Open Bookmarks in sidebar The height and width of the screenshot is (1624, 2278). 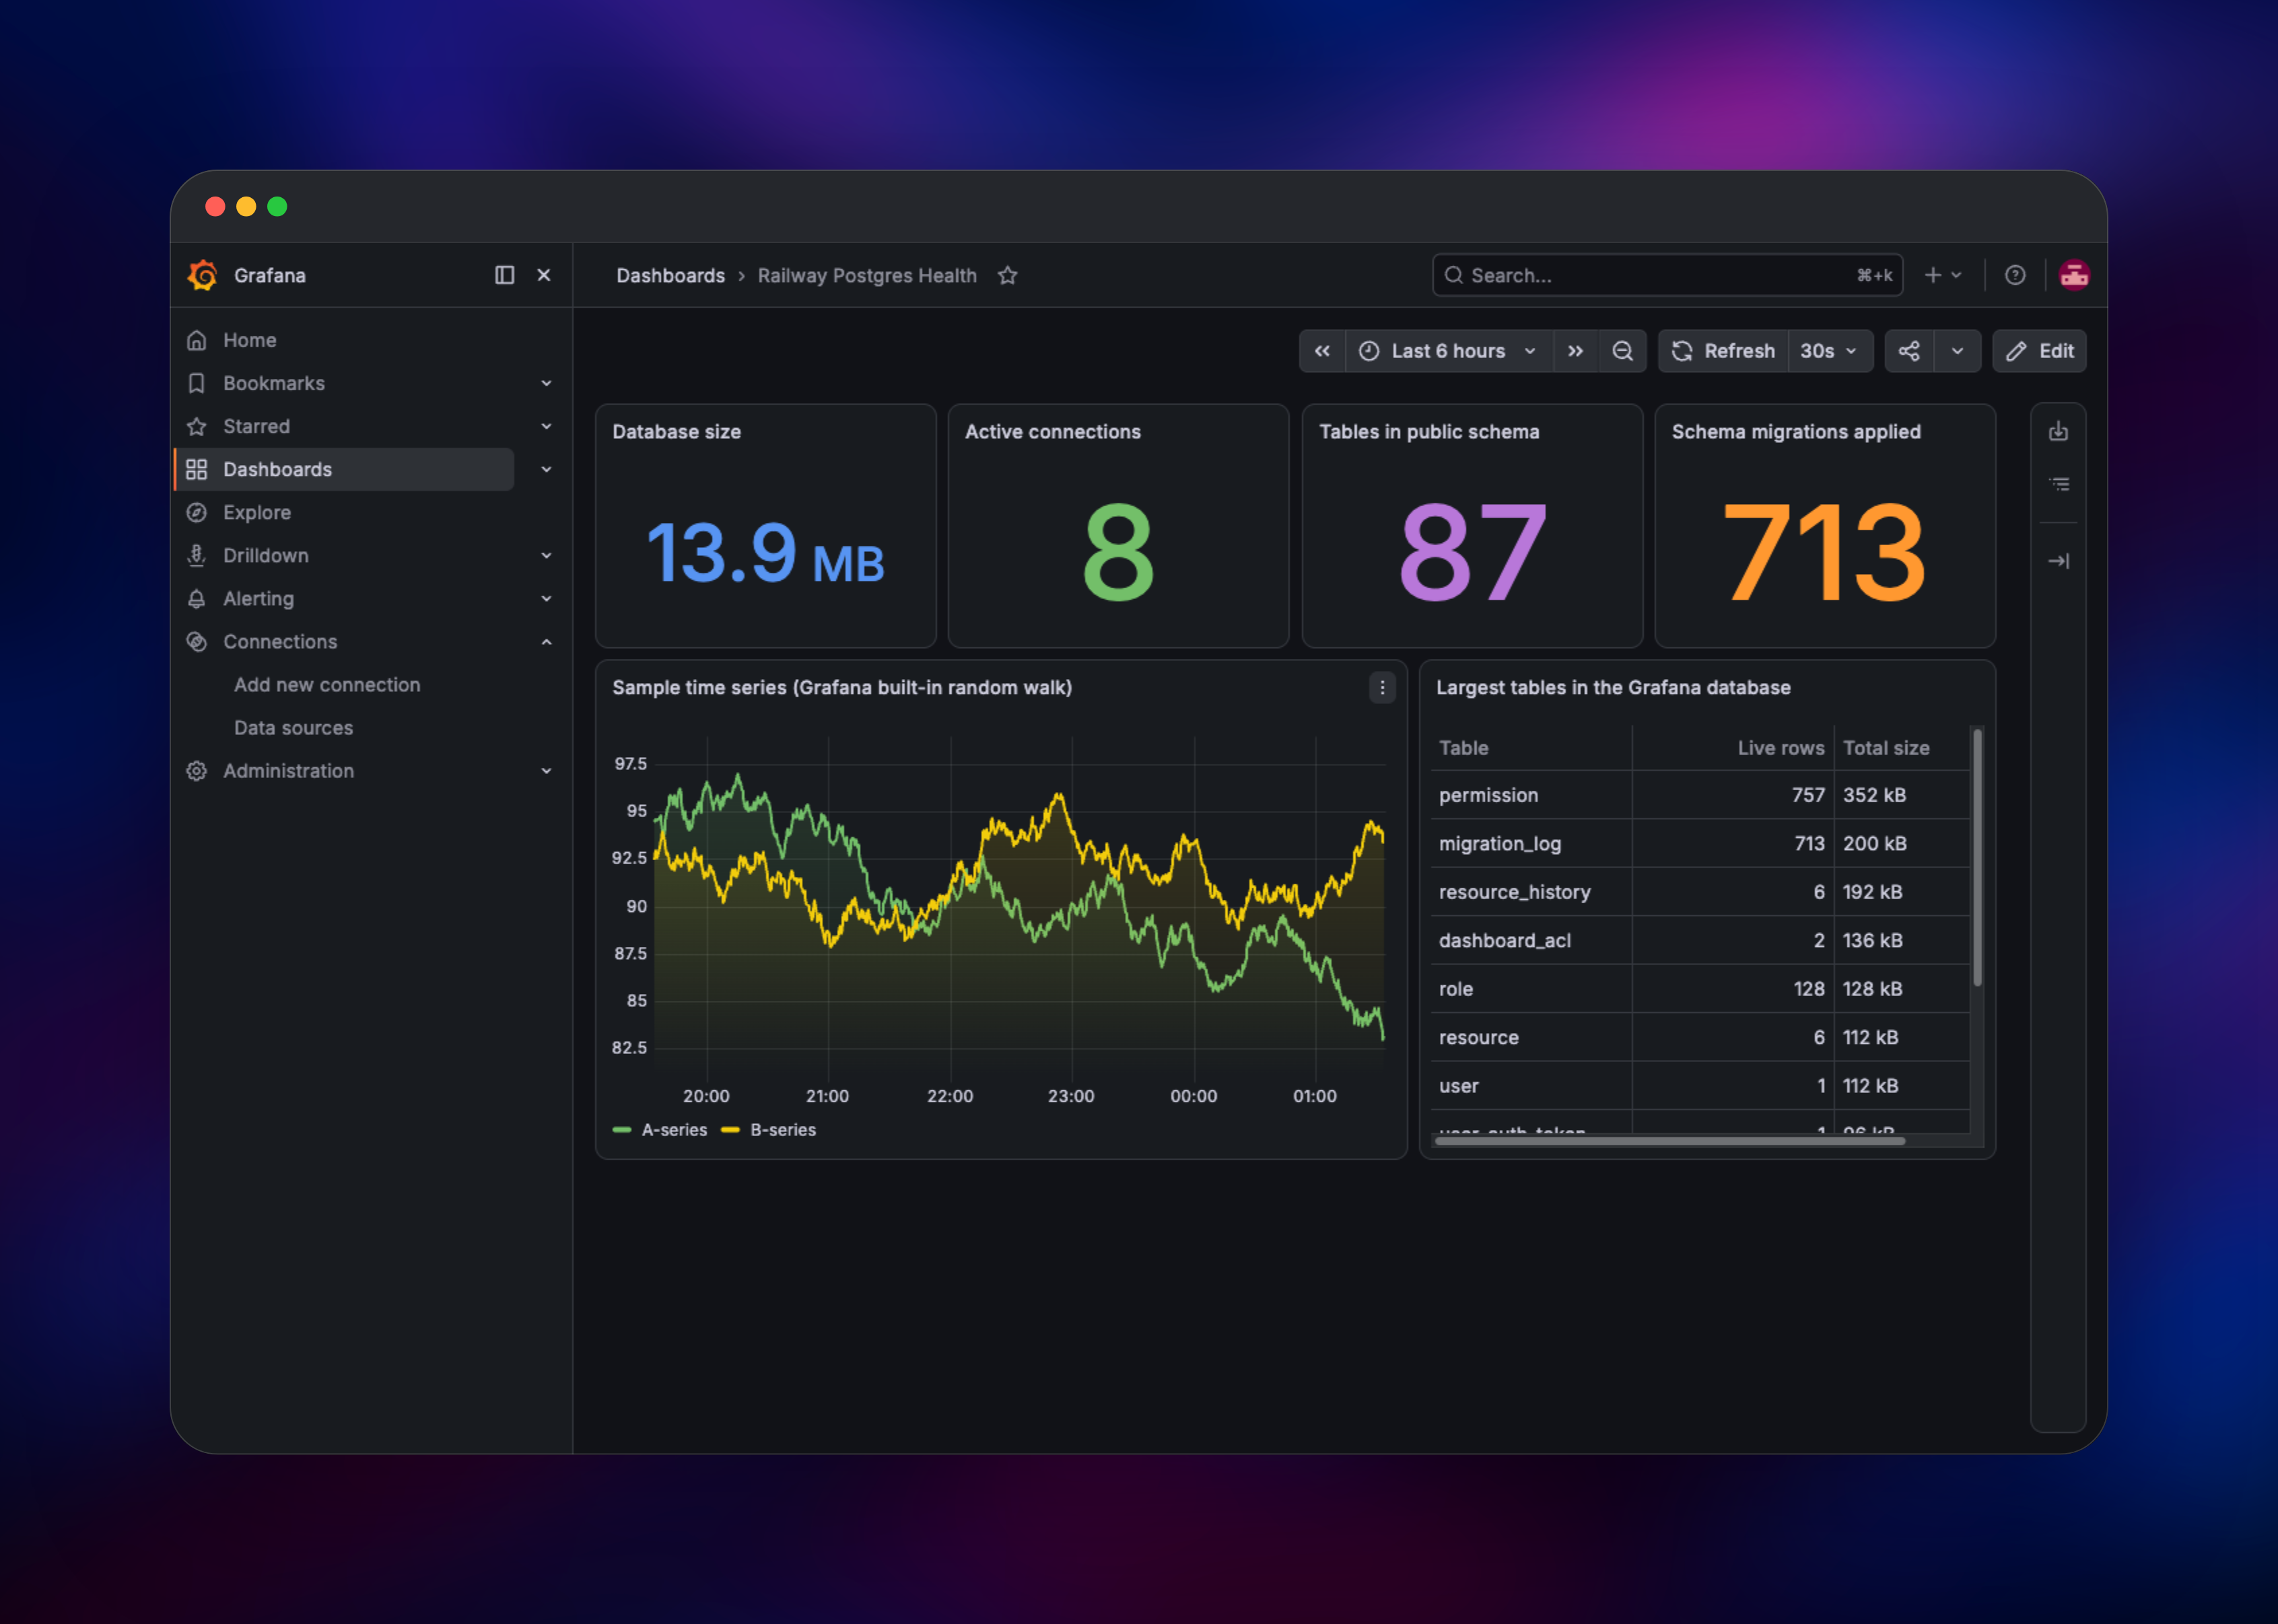[x=273, y=383]
